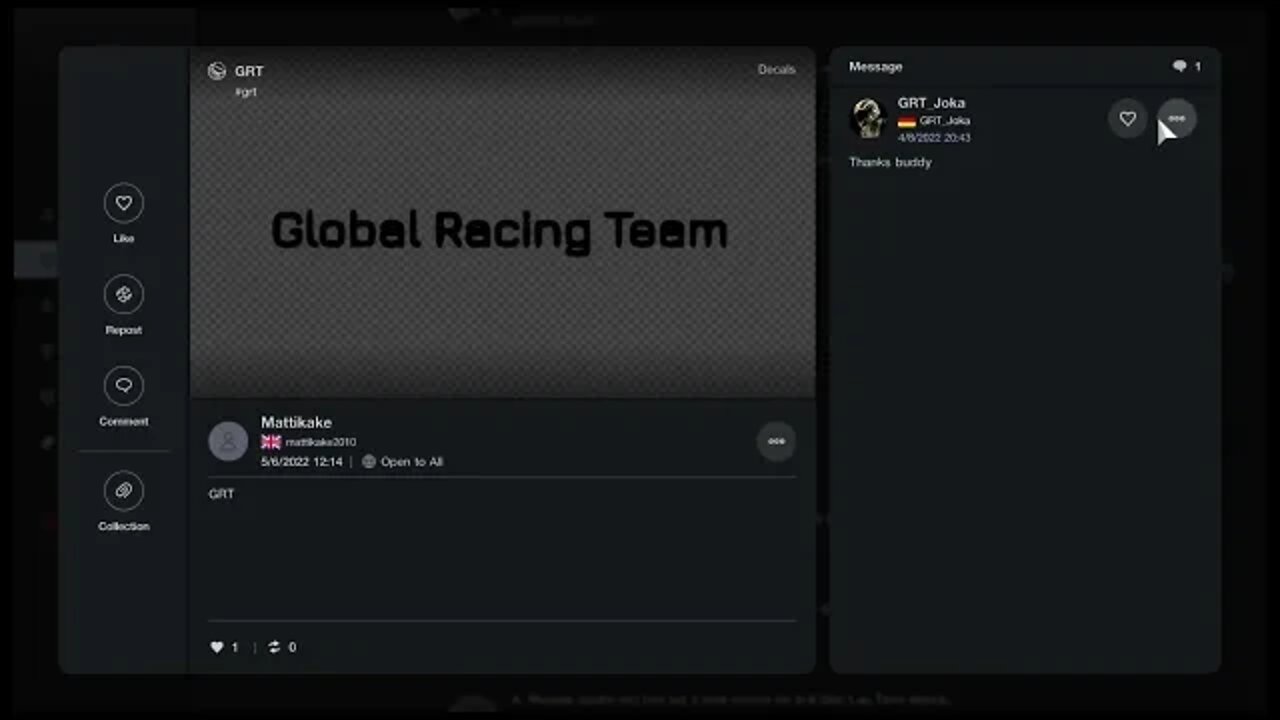Viewport: 1280px width, 720px height.
Task: Like GRT_Joka's comment
Action: [x=1127, y=119]
